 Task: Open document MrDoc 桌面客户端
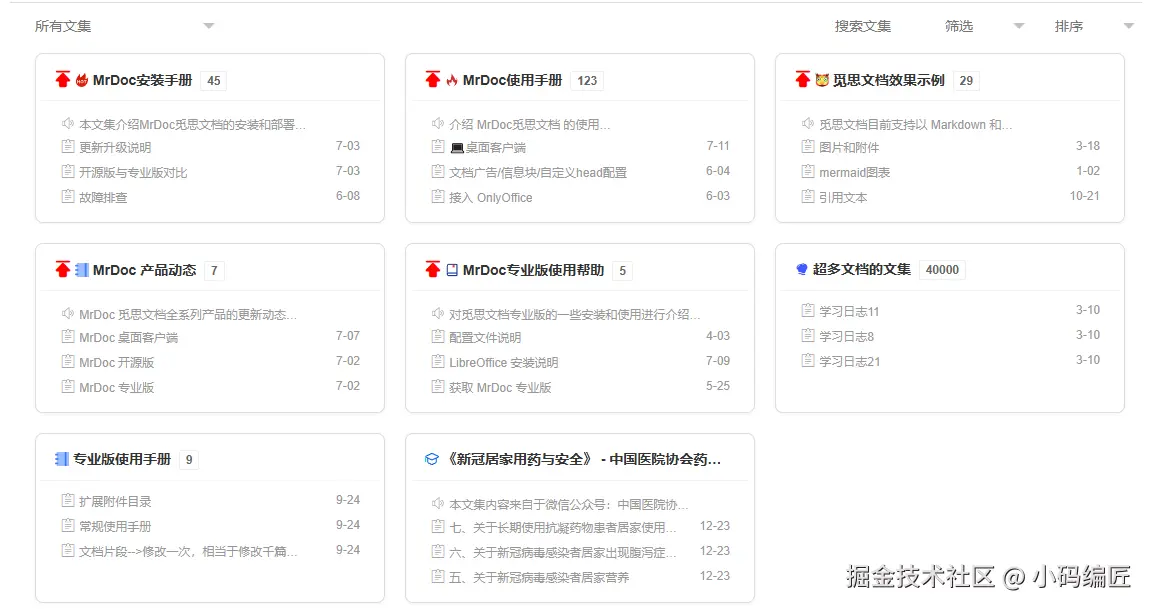pos(128,338)
